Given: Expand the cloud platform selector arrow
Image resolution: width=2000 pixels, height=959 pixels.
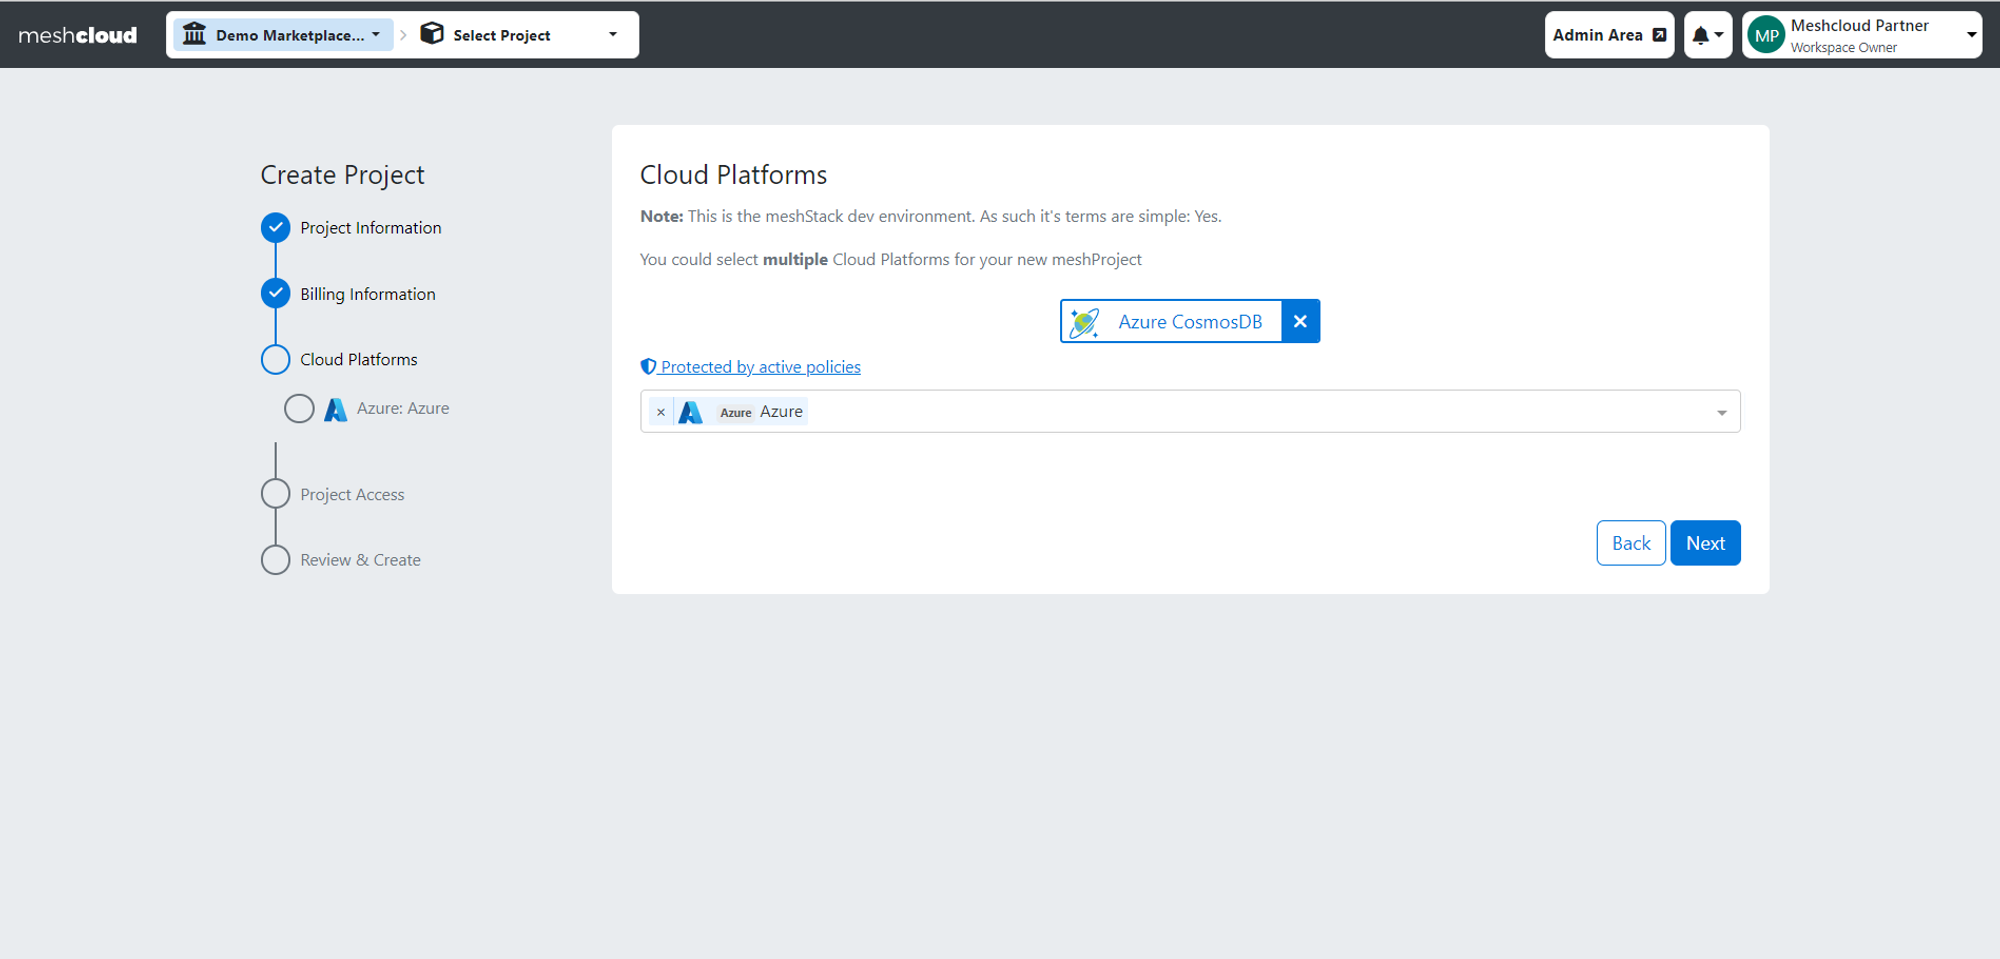Looking at the screenshot, I should (1721, 412).
